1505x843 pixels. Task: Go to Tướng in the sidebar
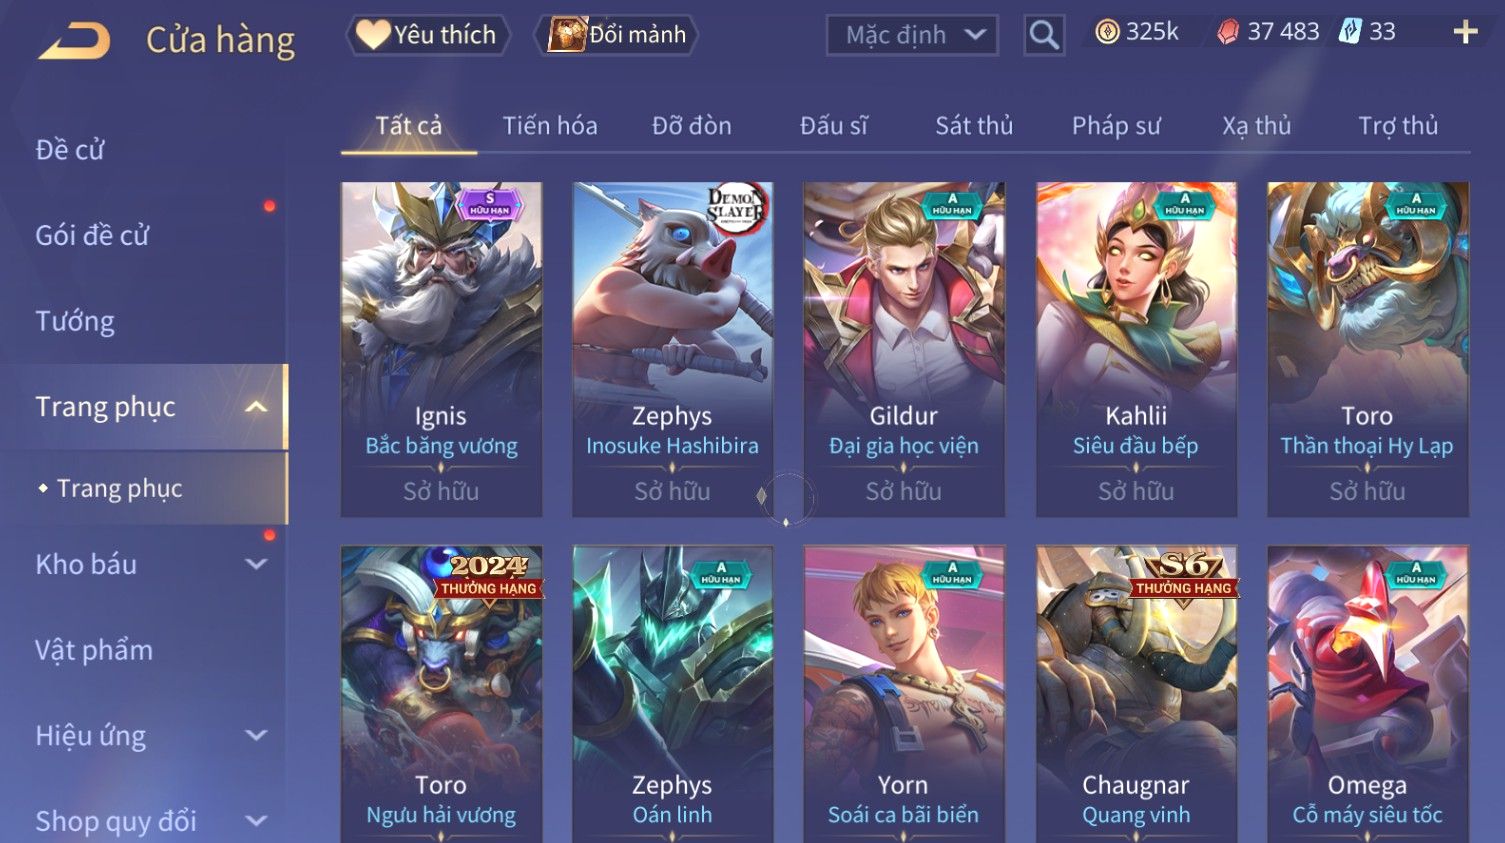[75, 322]
